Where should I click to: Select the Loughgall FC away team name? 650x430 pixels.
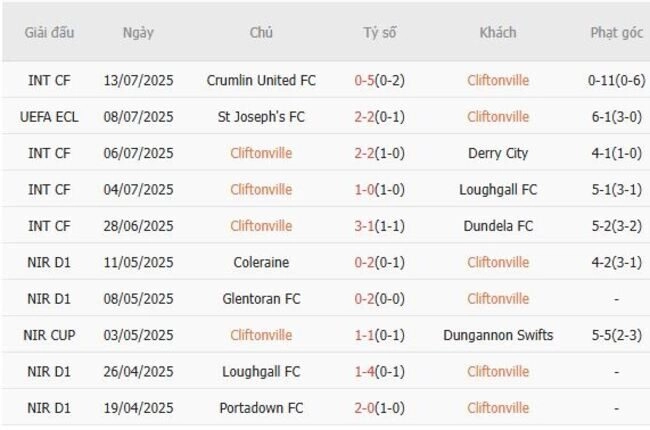pos(498,189)
